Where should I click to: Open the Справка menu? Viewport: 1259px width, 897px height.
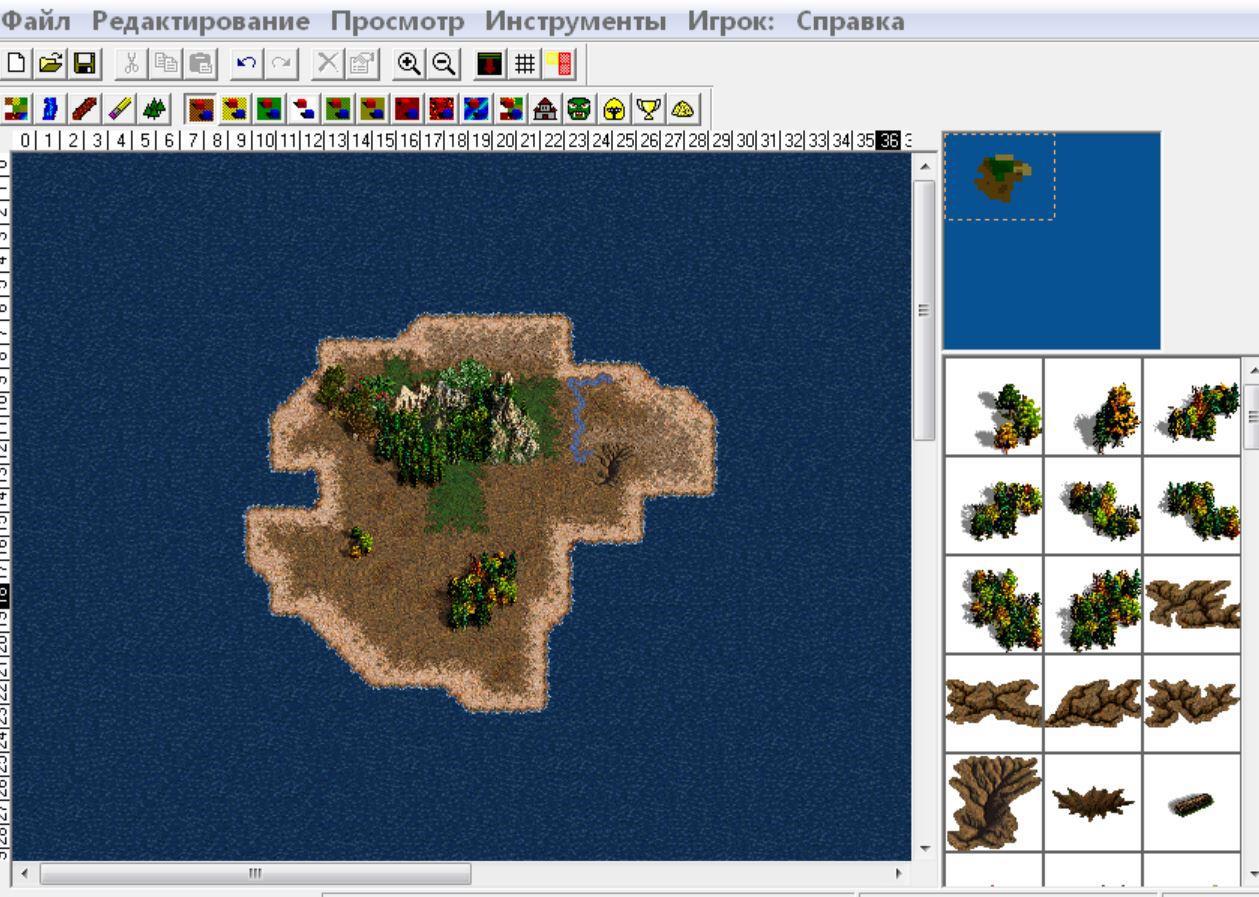(x=850, y=20)
